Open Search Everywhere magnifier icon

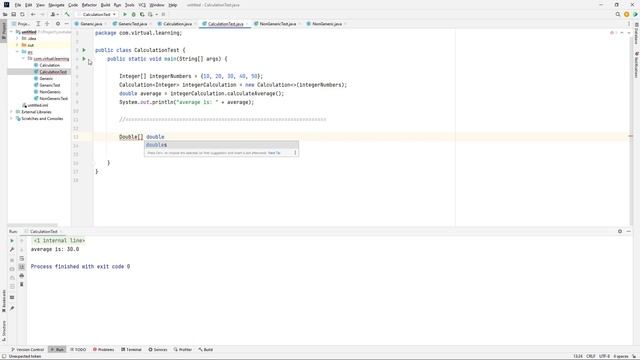pyautogui.click(x=618, y=14)
